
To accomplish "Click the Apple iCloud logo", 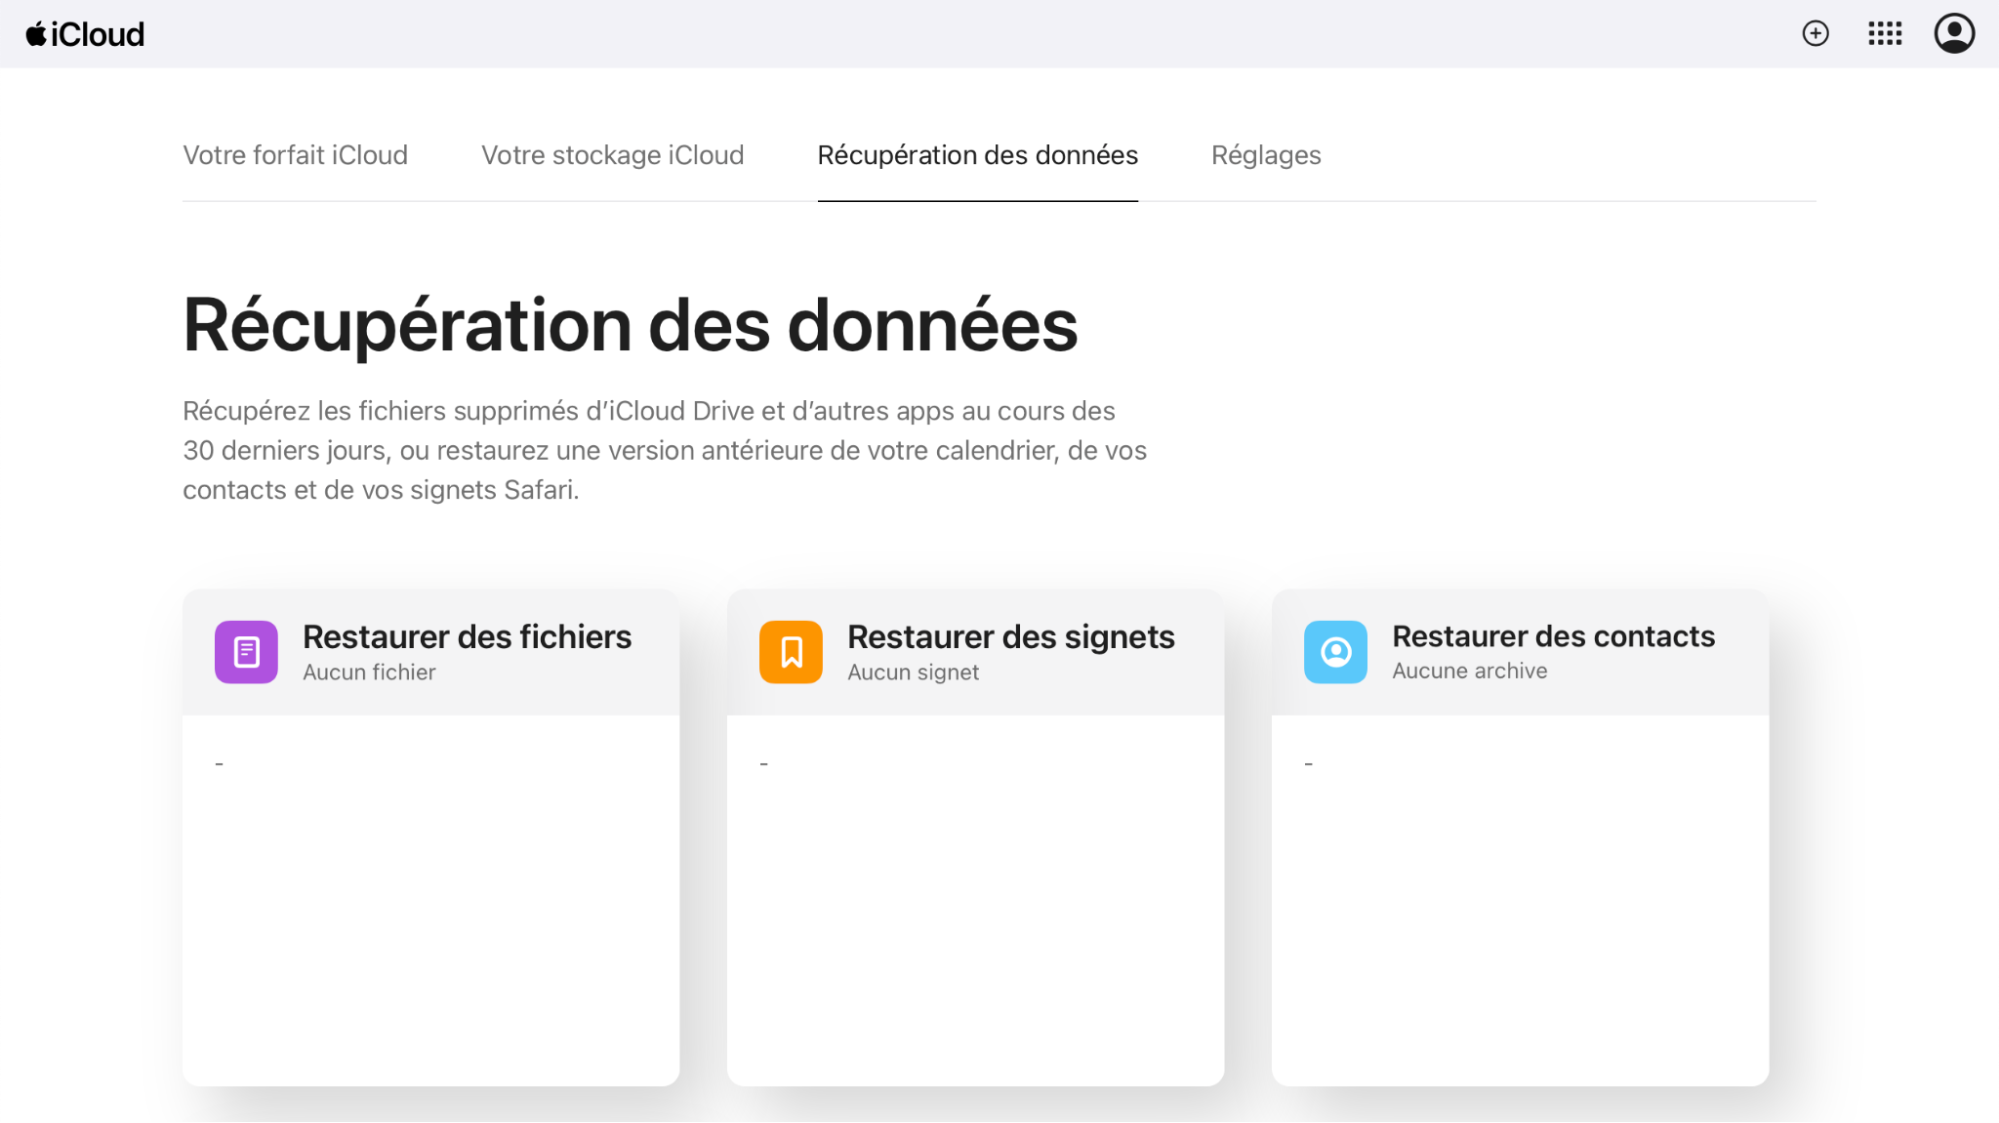I will [85, 33].
